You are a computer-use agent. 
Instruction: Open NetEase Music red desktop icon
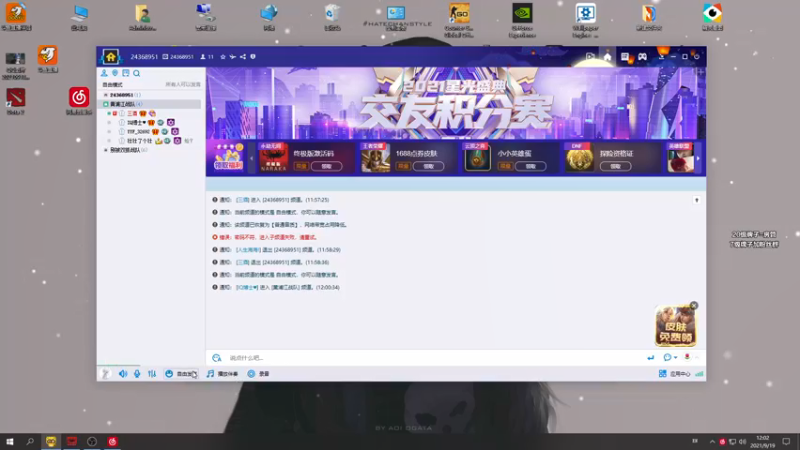[79, 97]
